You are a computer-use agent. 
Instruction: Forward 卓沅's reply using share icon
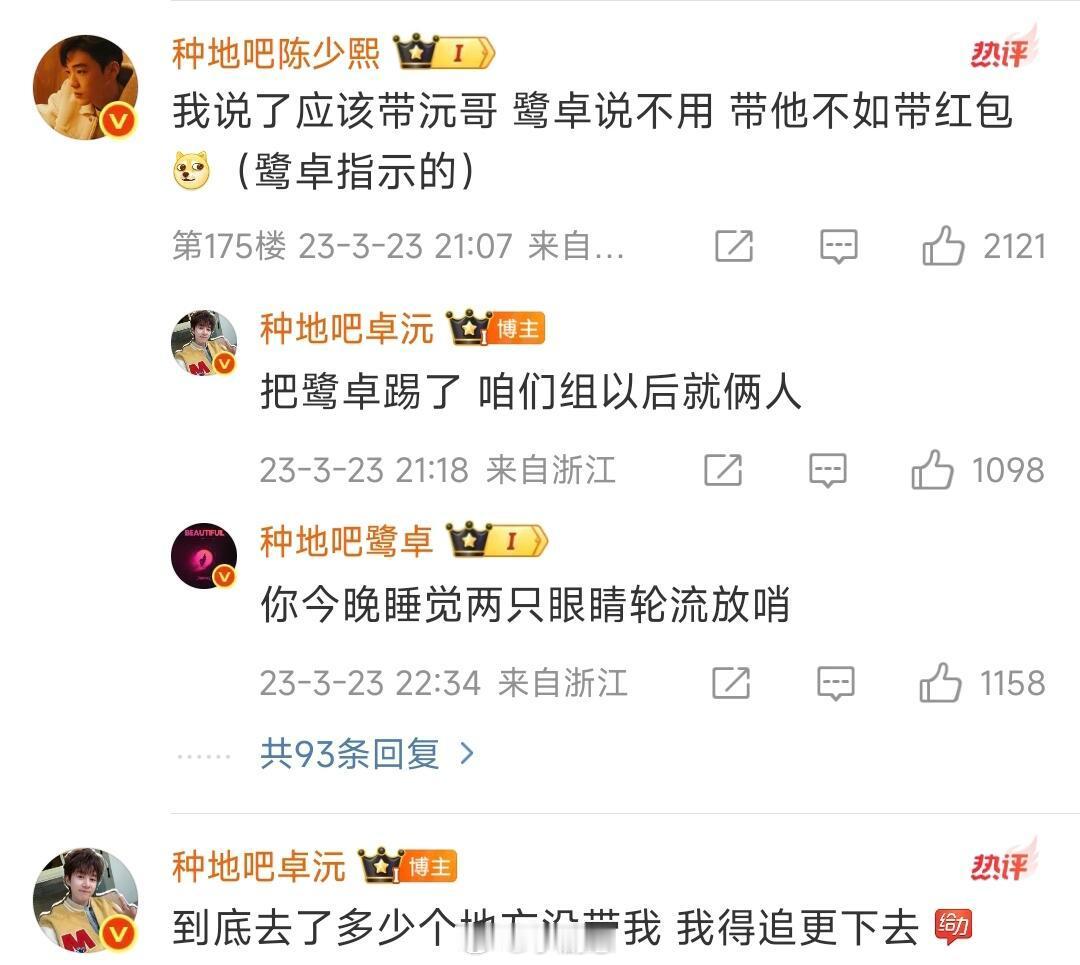723,470
